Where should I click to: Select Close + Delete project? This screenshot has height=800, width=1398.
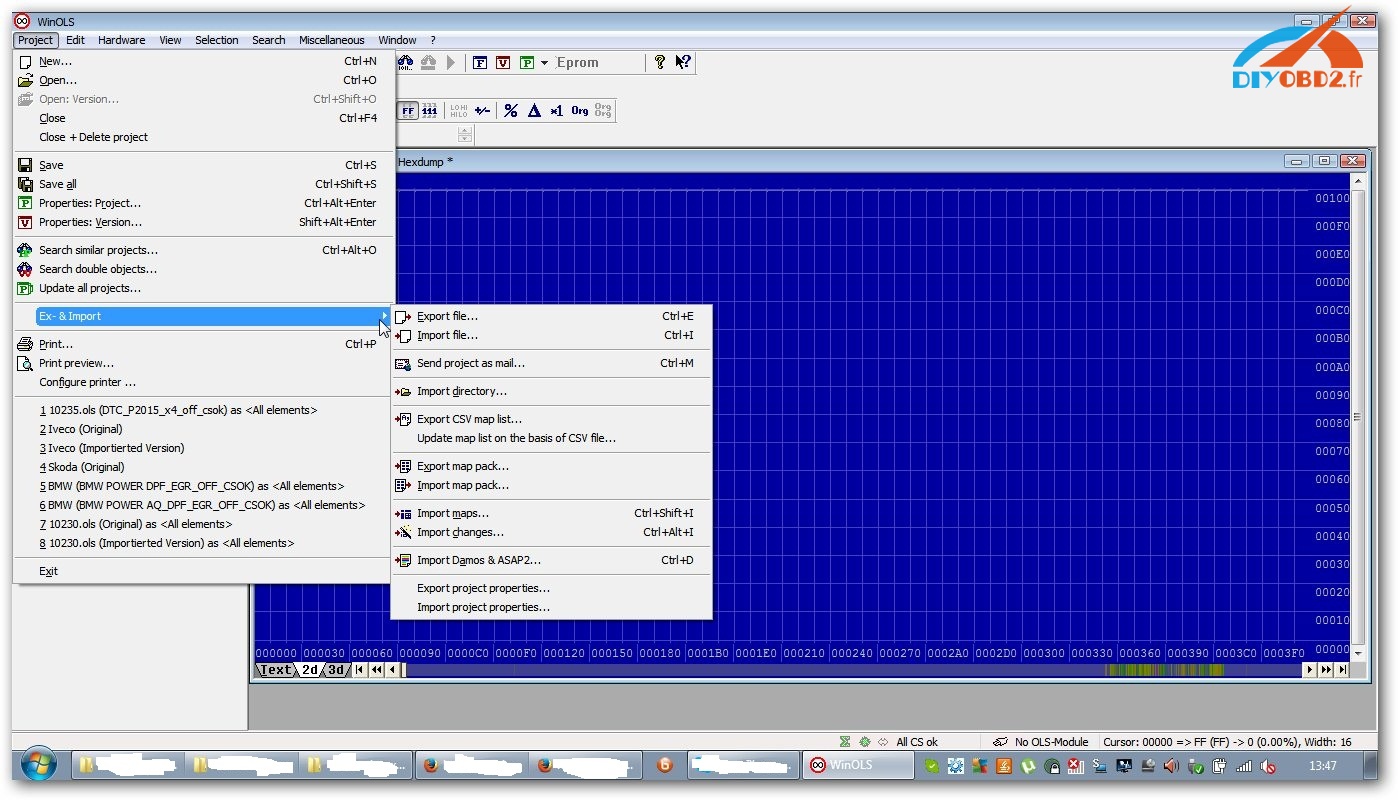pyautogui.click(x=201, y=137)
